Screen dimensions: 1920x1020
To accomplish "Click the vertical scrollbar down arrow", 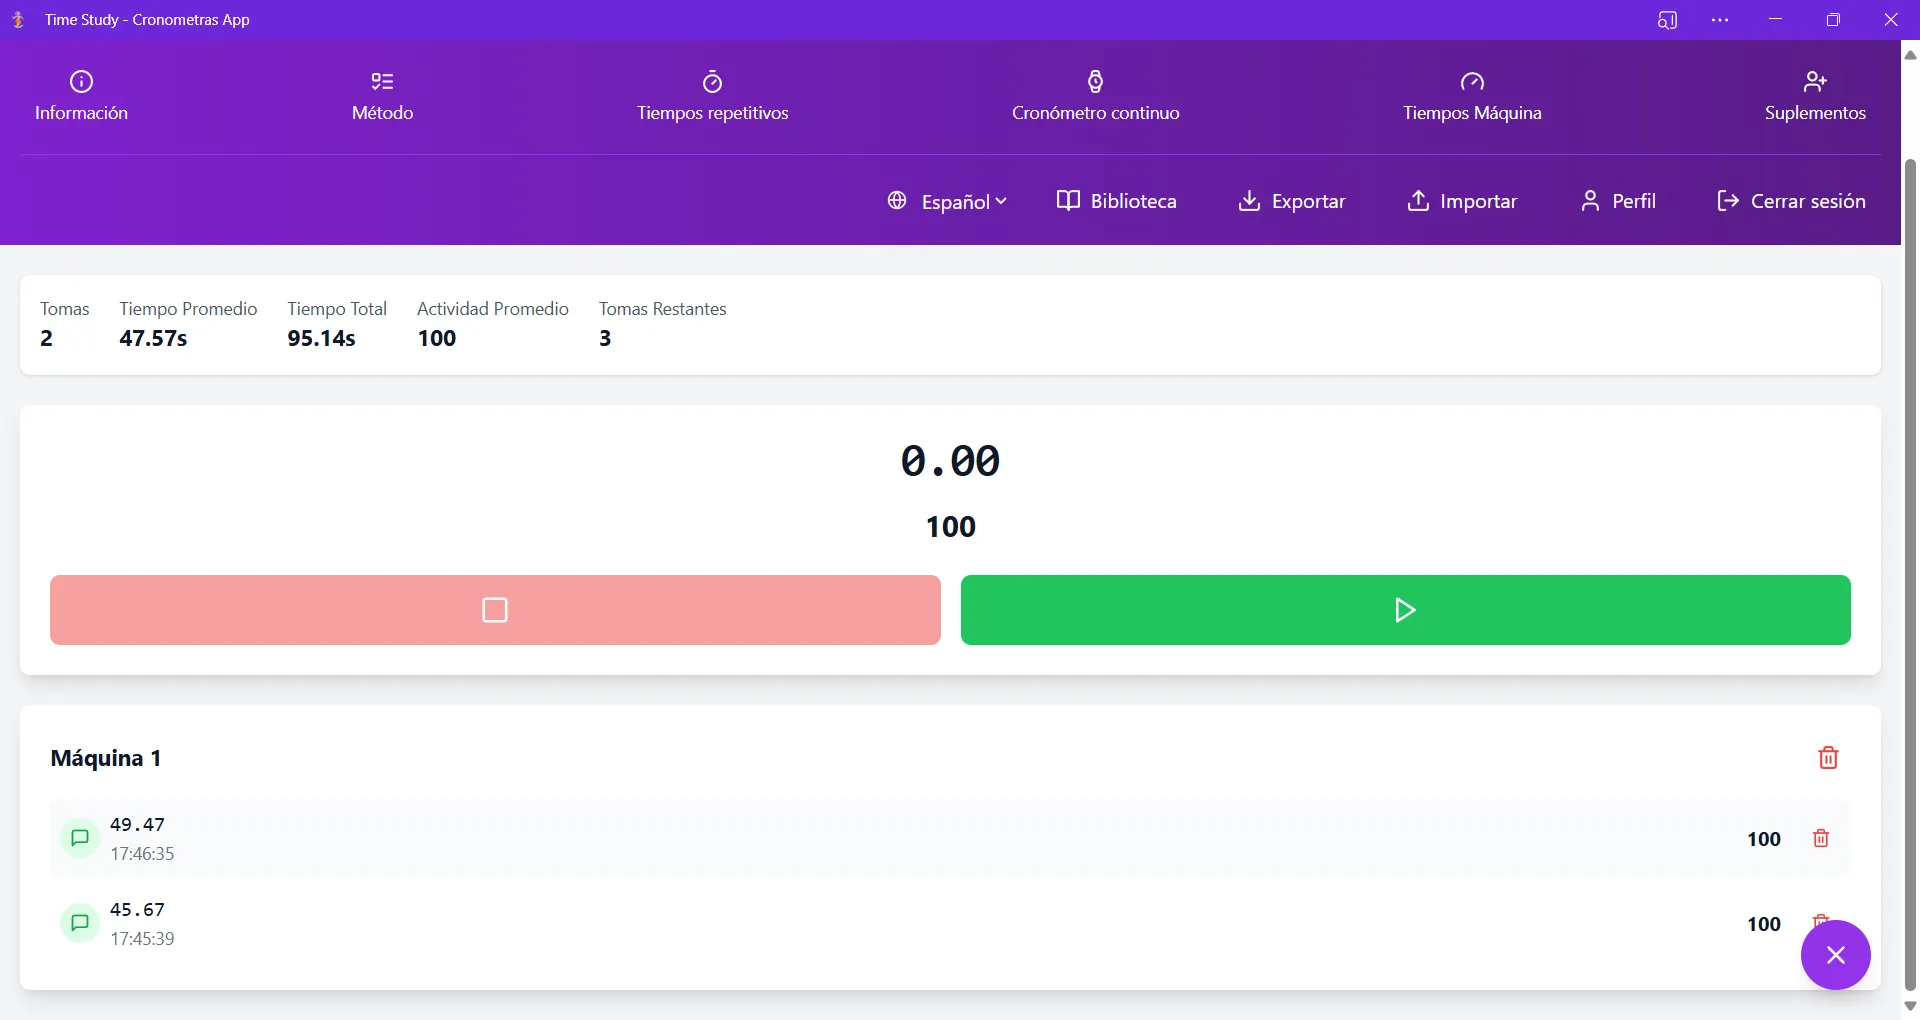I will pos(1910,1007).
